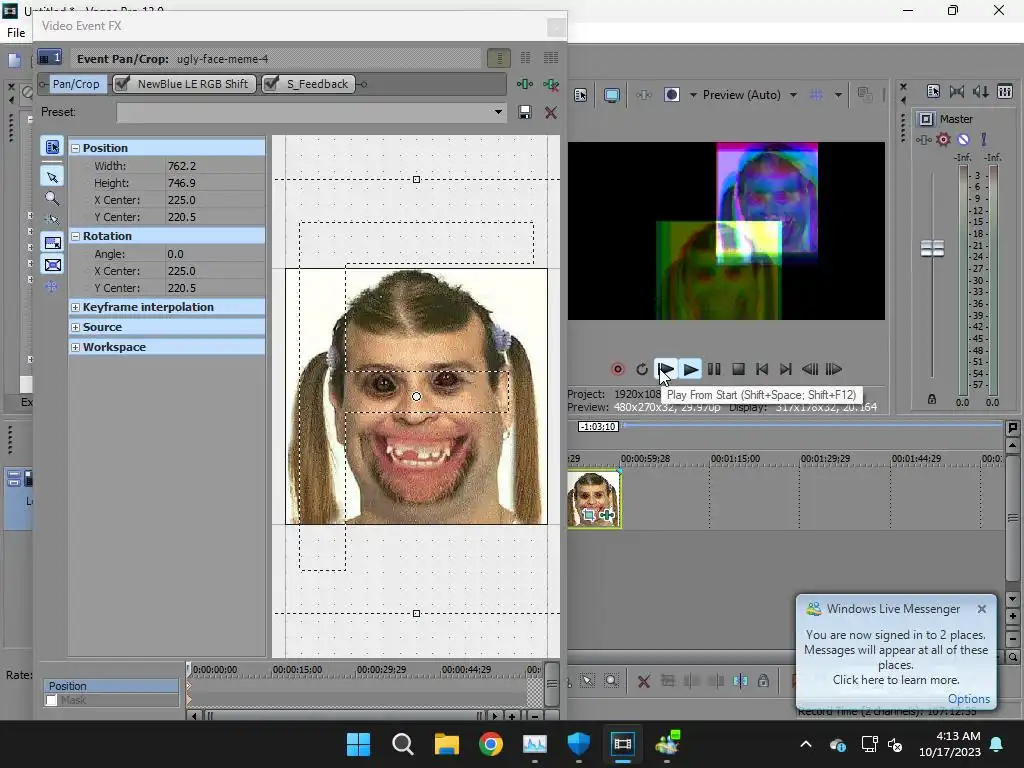
Task: Click the Save Preset floppy disk icon
Action: (x=525, y=112)
